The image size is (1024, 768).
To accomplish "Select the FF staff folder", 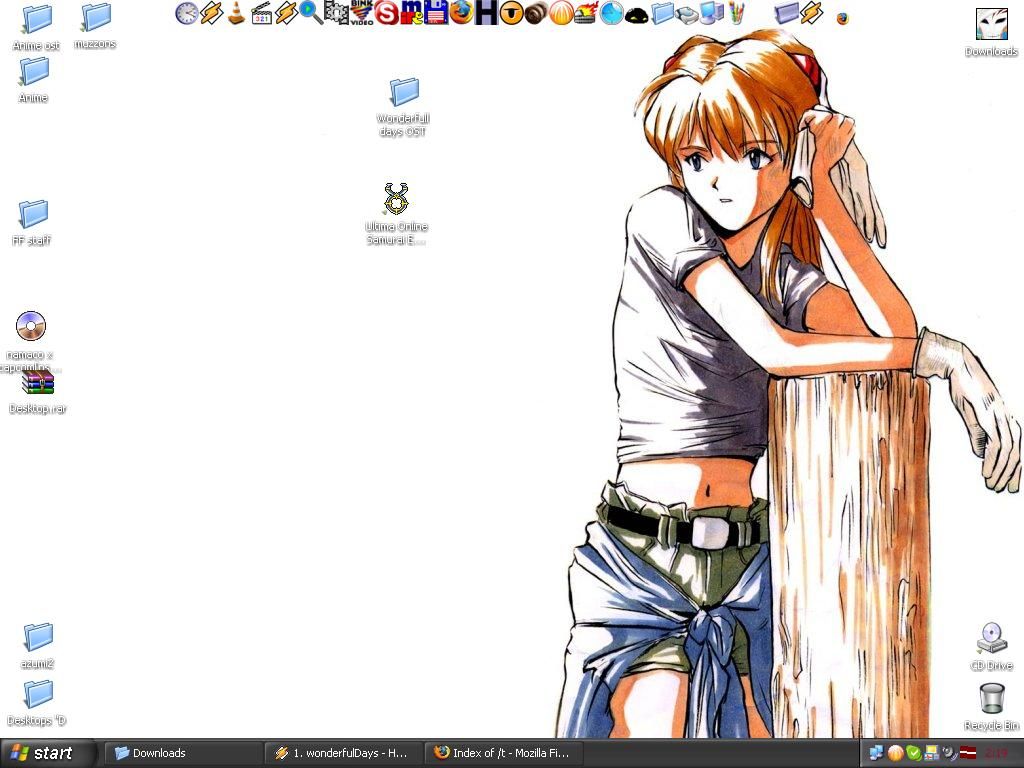I will tap(32, 223).
